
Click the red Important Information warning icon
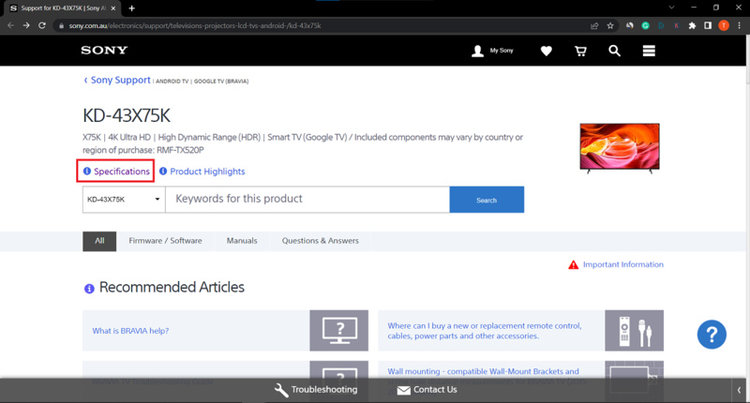(x=573, y=265)
